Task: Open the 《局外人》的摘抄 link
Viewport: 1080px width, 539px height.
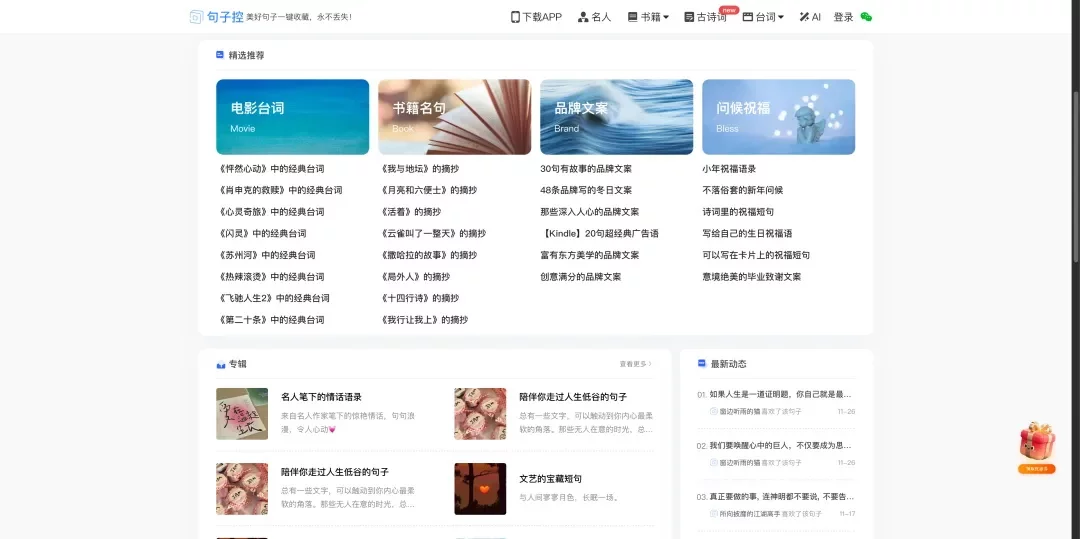Action: [415, 277]
